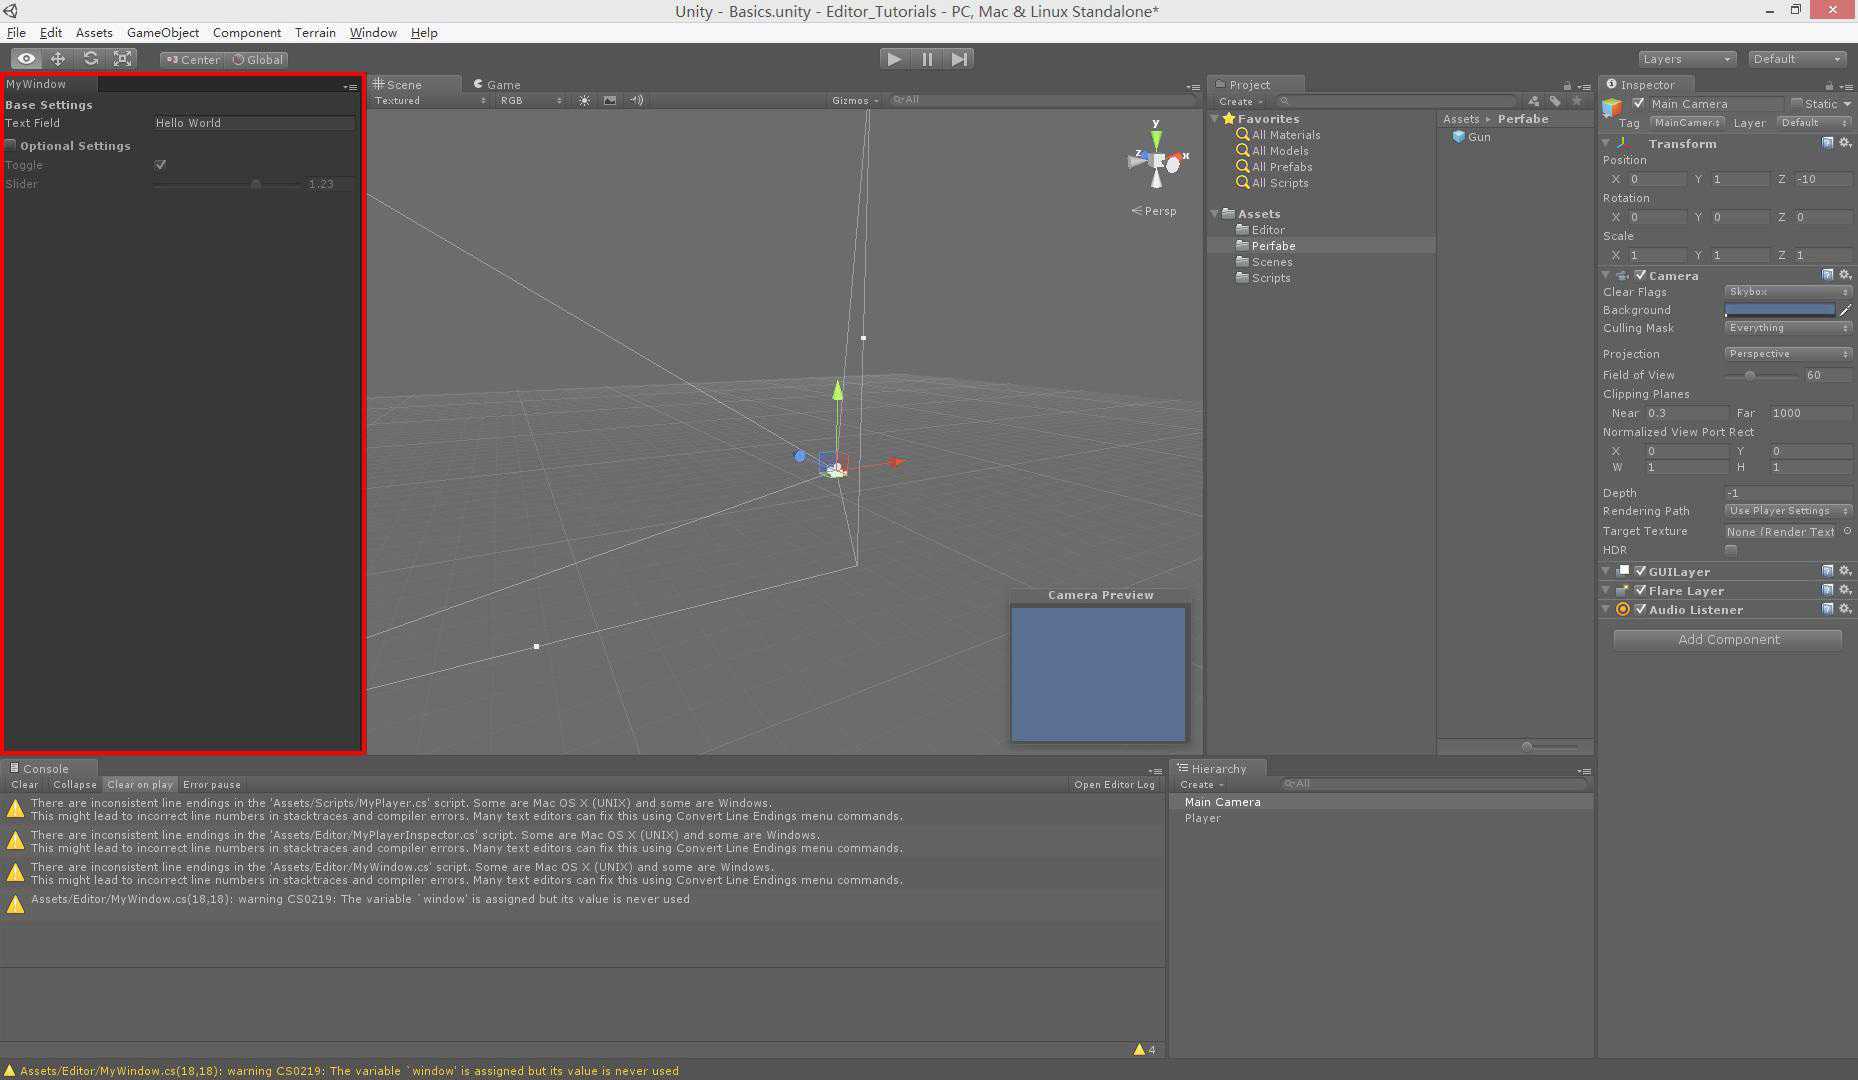
Task: Select the Move tool
Action: click(58, 58)
